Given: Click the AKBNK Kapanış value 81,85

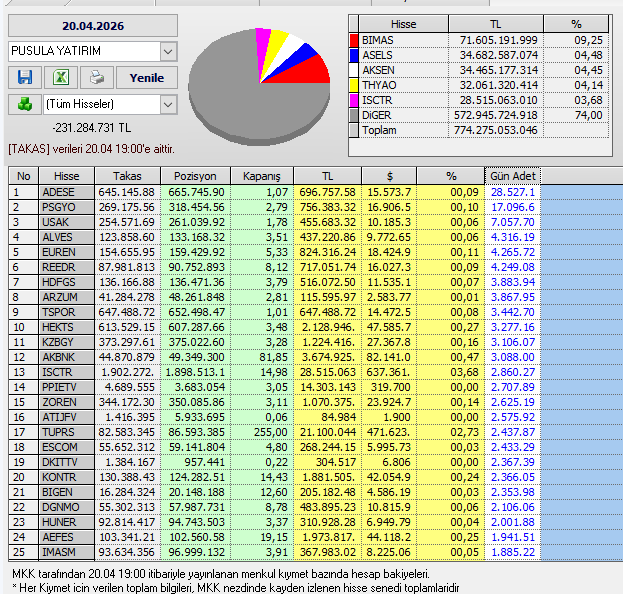Looking at the screenshot, I should [273, 358].
